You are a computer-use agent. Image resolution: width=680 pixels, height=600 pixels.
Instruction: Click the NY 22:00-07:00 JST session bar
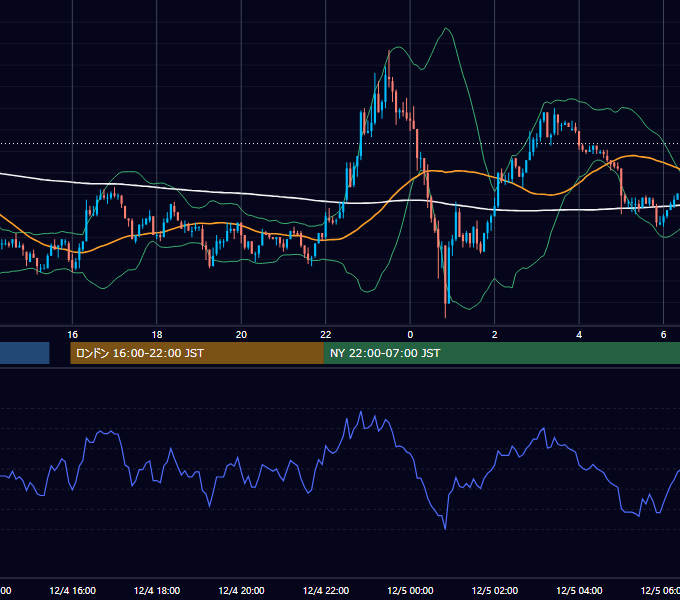(x=502, y=353)
